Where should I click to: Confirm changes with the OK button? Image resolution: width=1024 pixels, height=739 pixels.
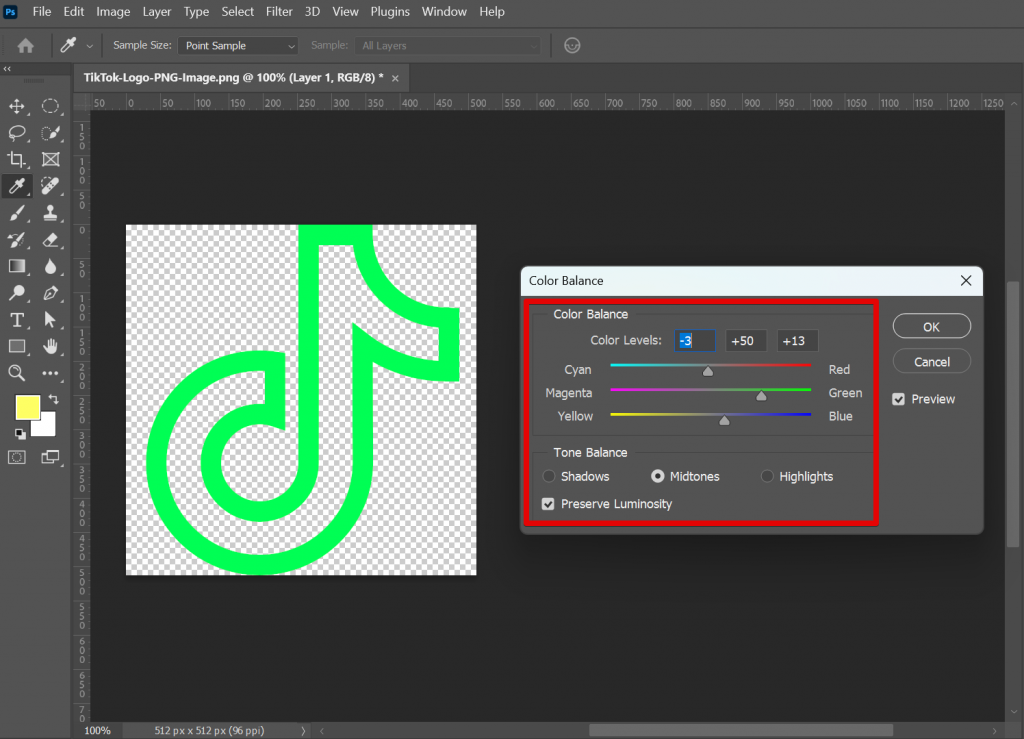[x=931, y=326]
